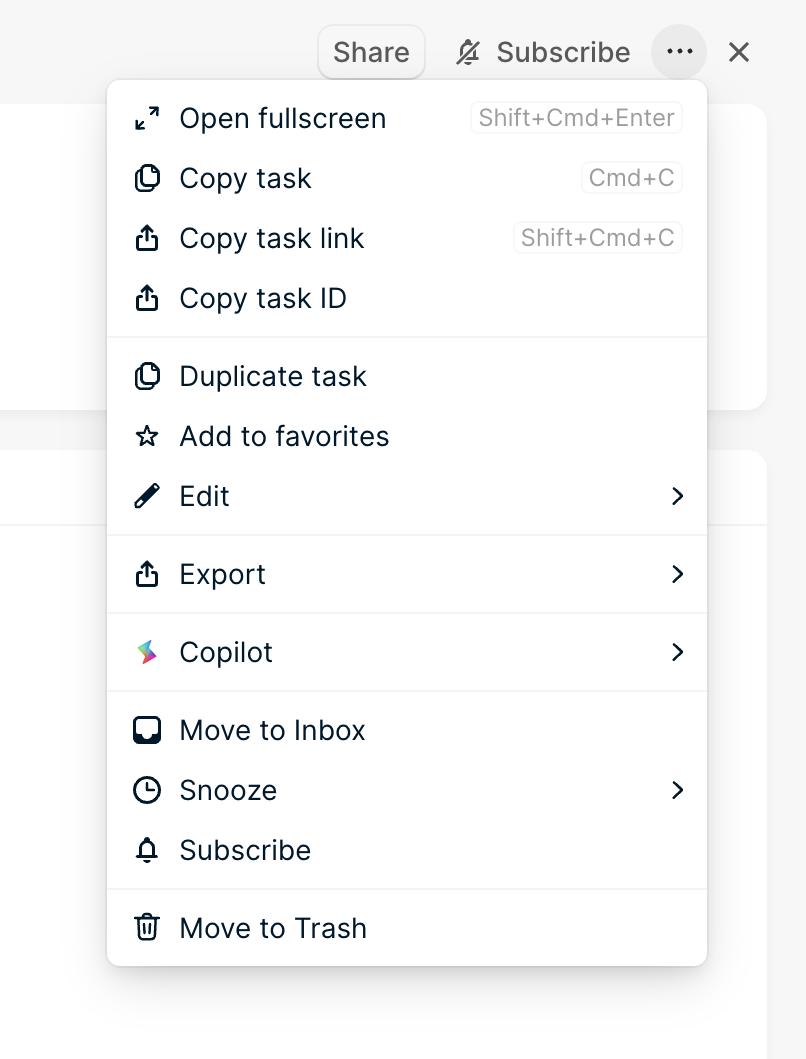Screen dimensions: 806x1059
Task: Click the Share button
Action: pyautogui.click(x=371, y=52)
